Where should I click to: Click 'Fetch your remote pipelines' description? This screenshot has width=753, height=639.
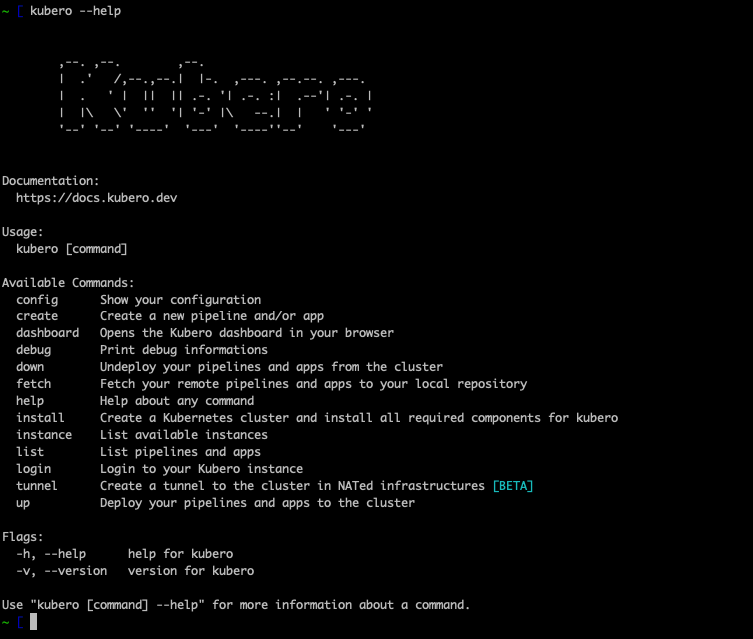pos(314,384)
